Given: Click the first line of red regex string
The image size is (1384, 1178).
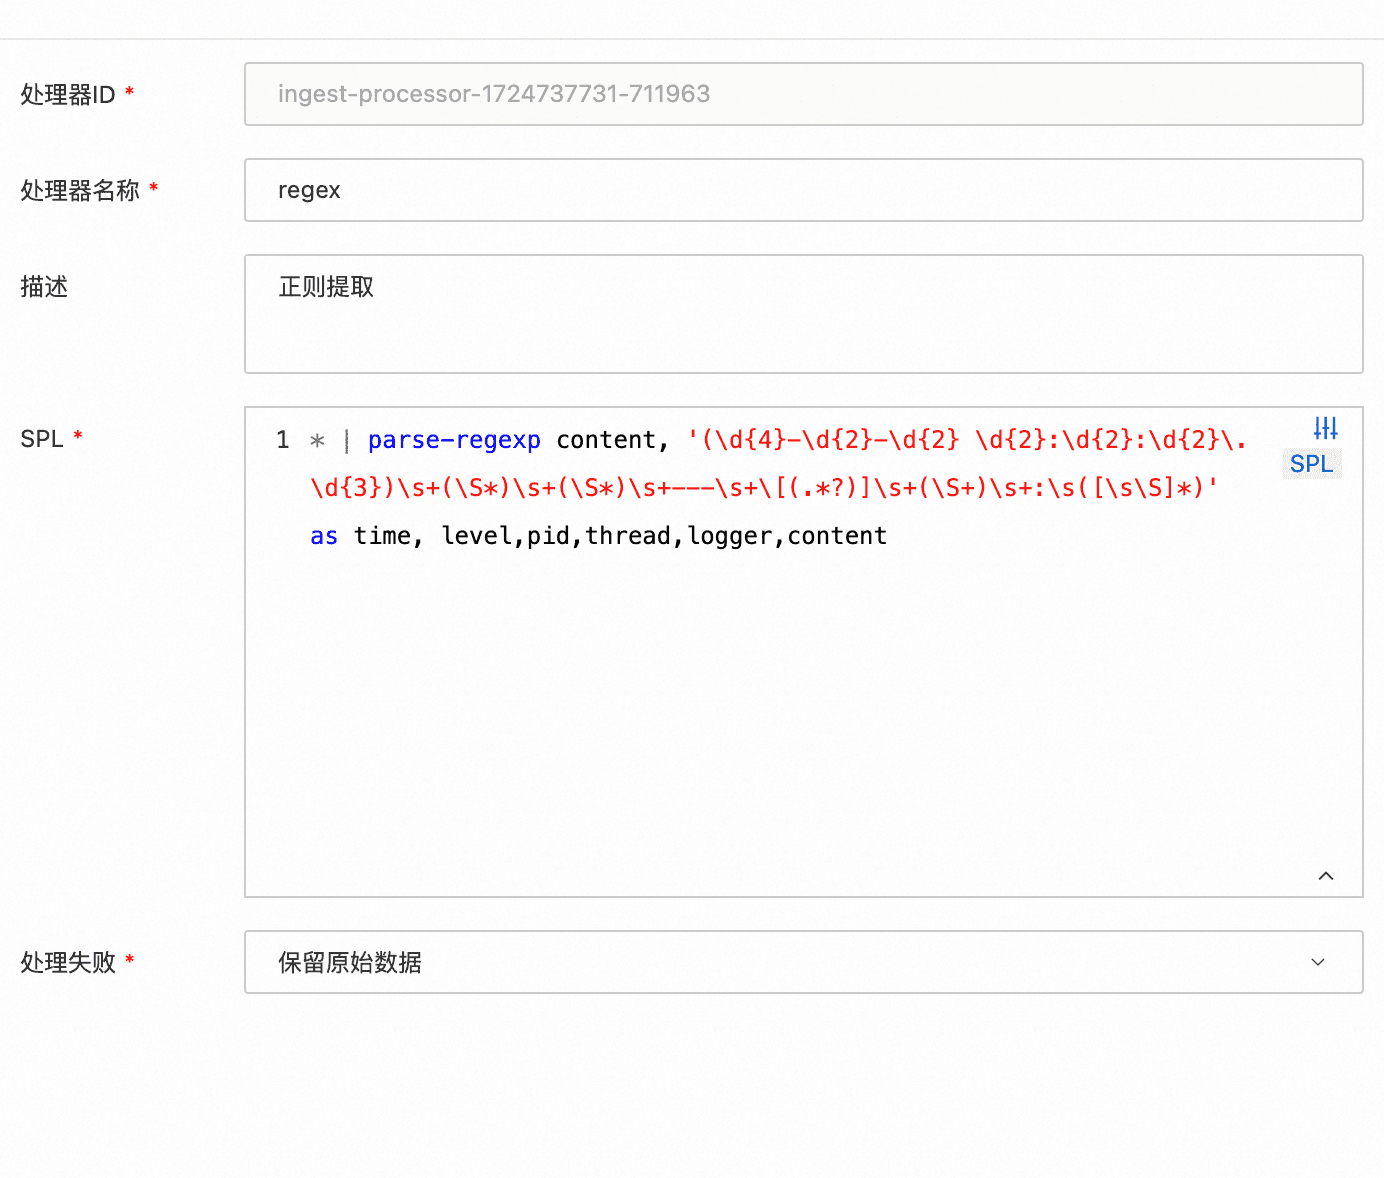Looking at the screenshot, I should pyautogui.click(x=966, y=440).
